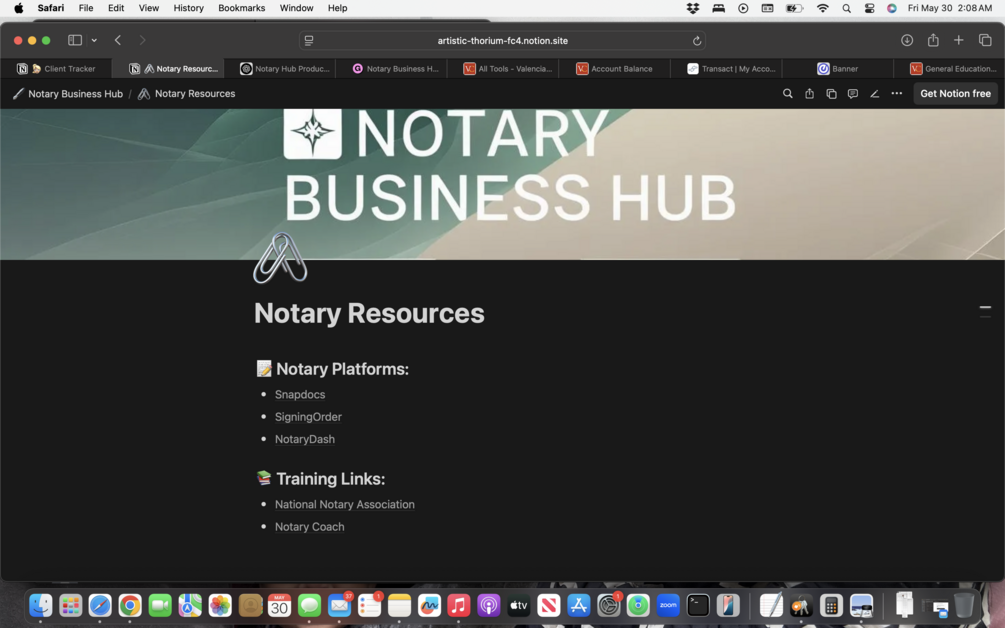Click the Notion share page icon
Viewport: 1005px width, 628px height.
pyautogui.click(x=810, y=94)
